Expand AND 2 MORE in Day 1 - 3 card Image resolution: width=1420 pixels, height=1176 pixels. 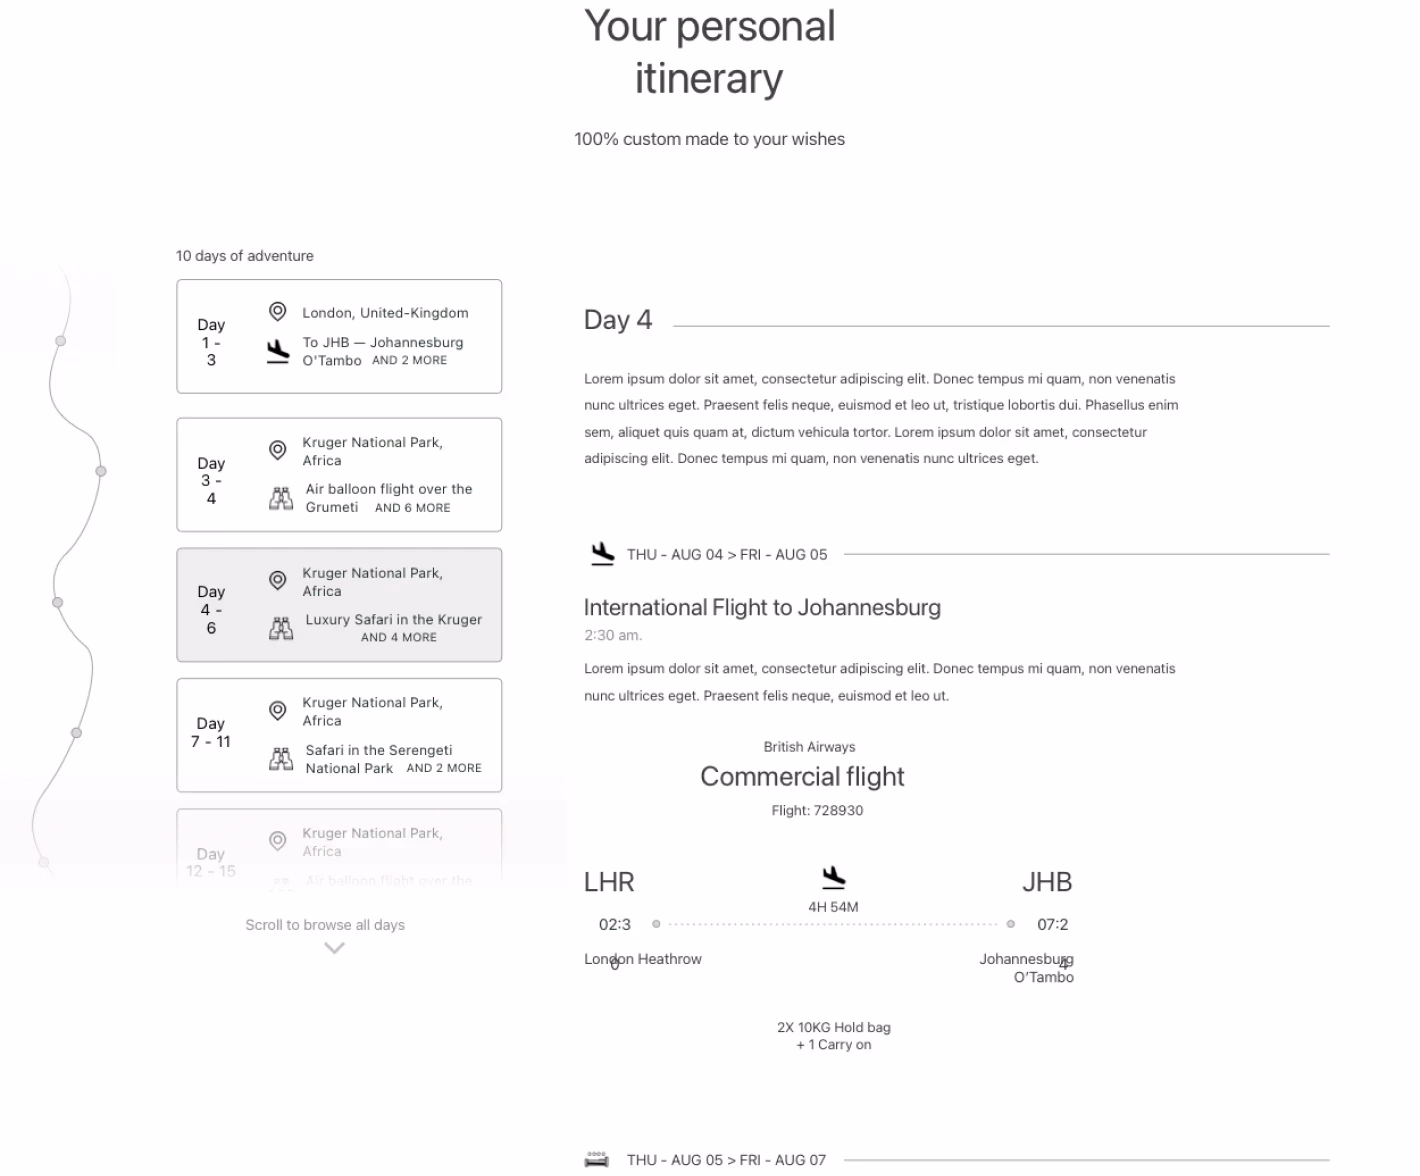[409, 361]
